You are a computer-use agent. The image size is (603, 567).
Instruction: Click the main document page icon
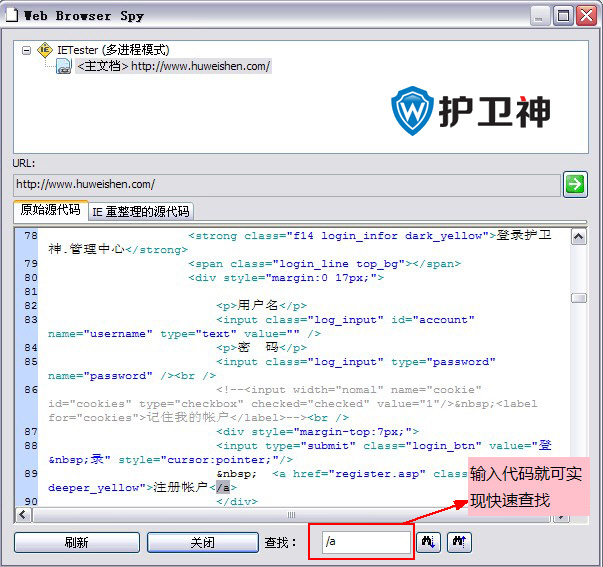click(x=63, y=66)
